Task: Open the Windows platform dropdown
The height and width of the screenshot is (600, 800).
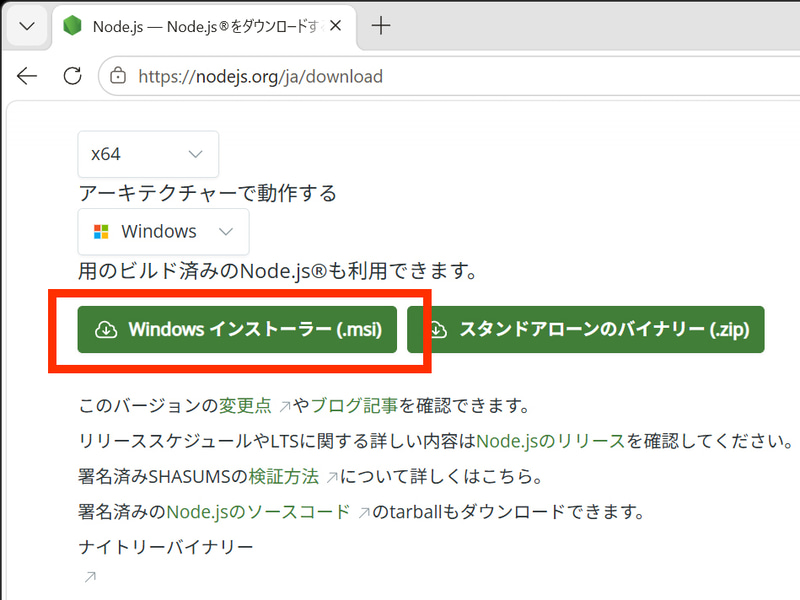Action: (x=163, y=232)
